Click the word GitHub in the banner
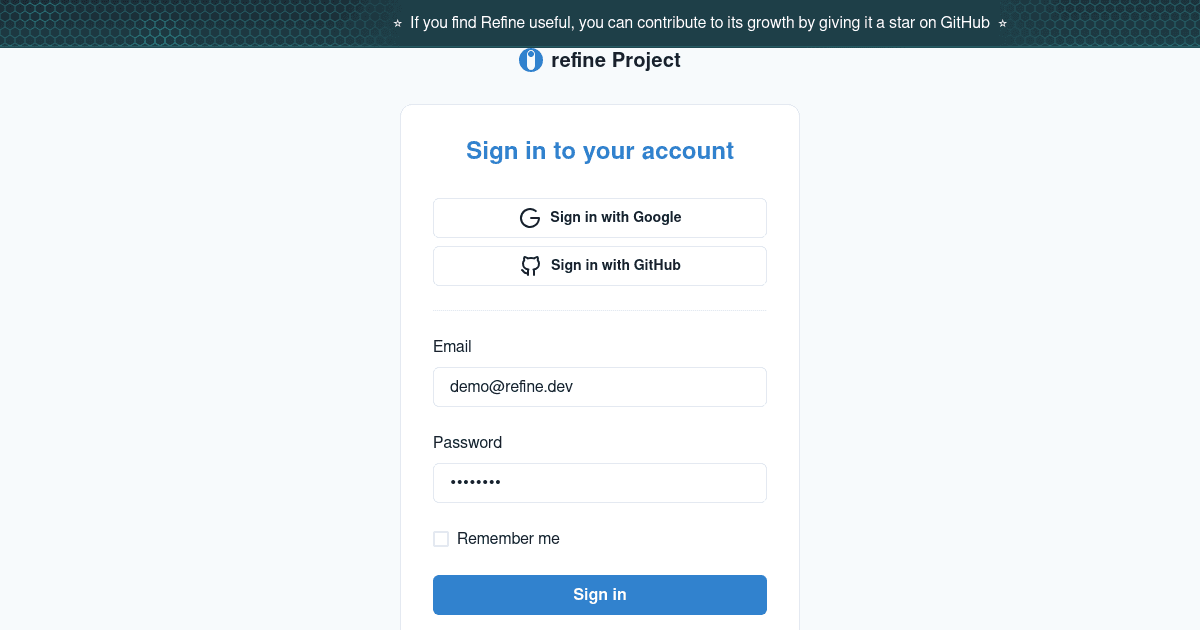 965,23
